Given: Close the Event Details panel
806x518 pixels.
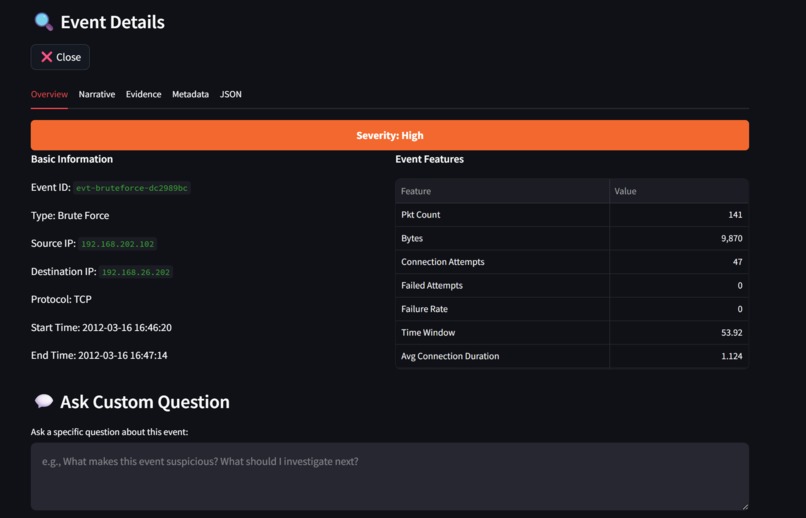Looking at the screenshot, I should click(x=60, y=57).
